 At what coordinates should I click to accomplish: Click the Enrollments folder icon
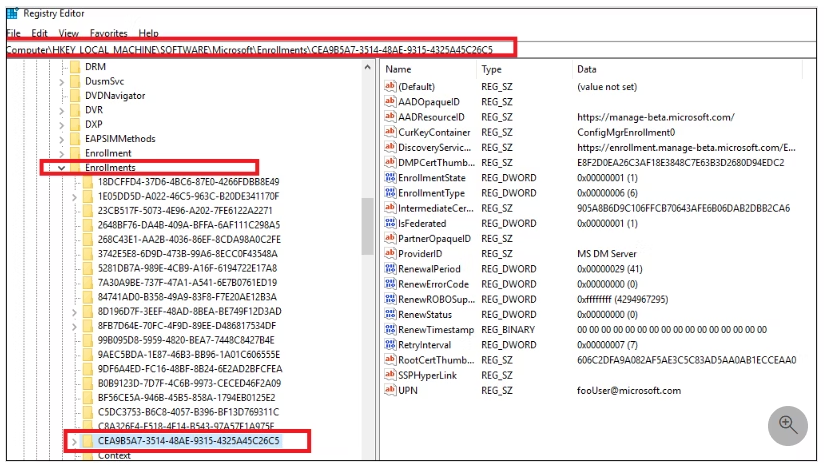tap(75, 168)
